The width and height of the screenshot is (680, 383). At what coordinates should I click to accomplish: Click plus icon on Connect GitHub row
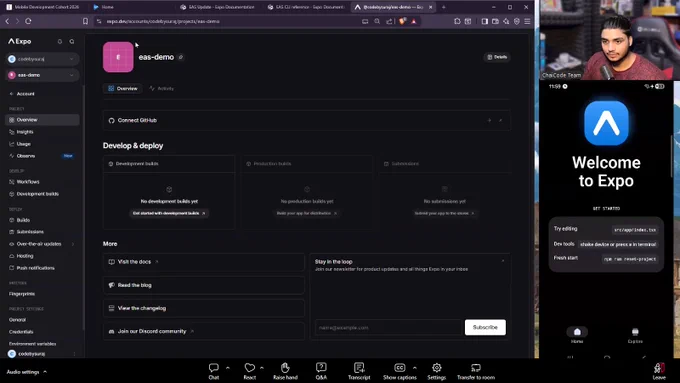[x=489, y=120]
